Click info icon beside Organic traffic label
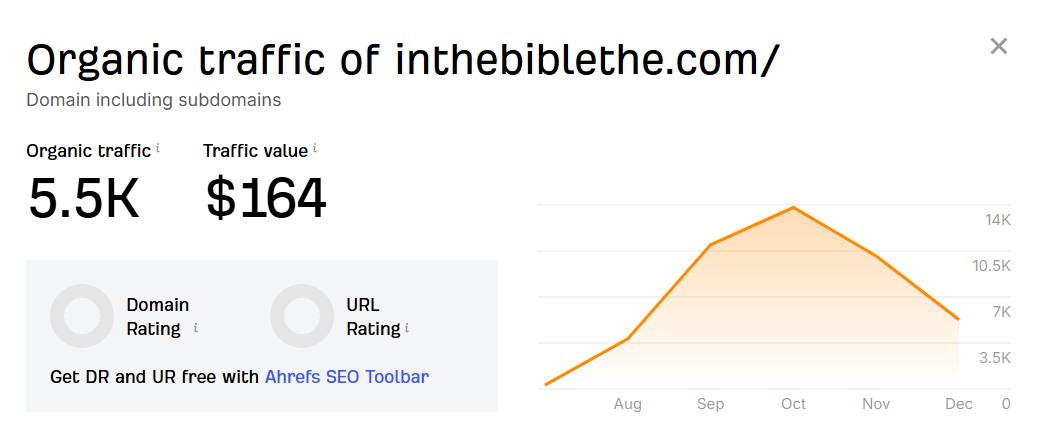Screen dimensions: 1061x438 pyautogui.click(x=157, y=149)
